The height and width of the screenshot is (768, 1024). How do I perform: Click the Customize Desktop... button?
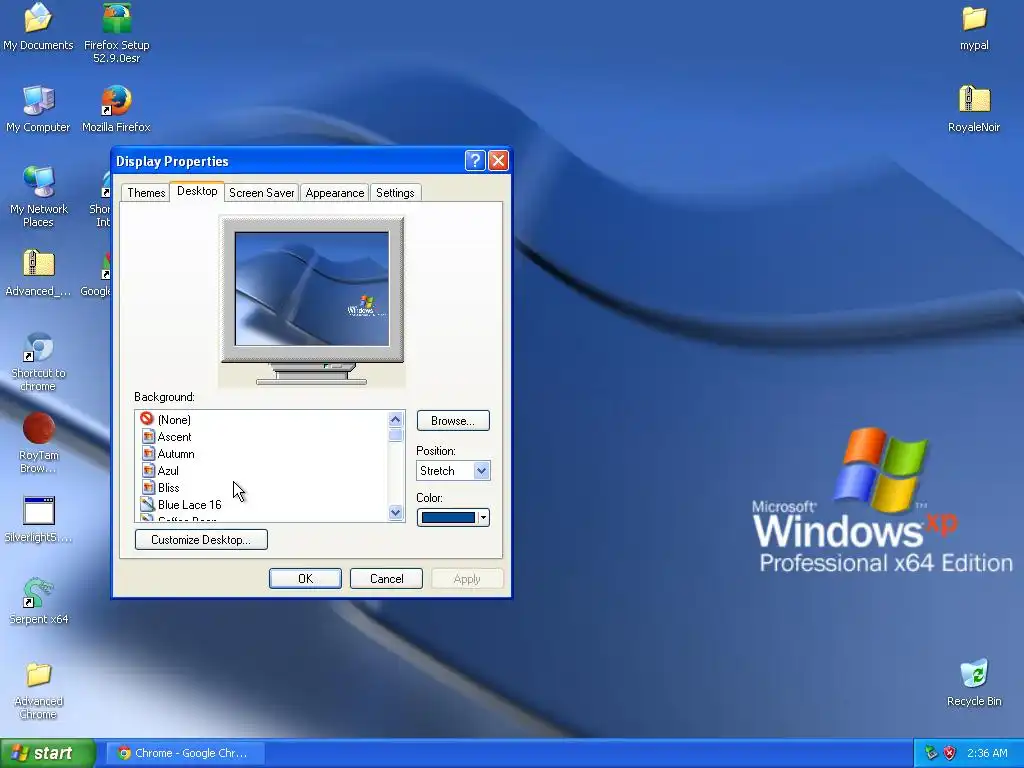[x=201, y=539]
